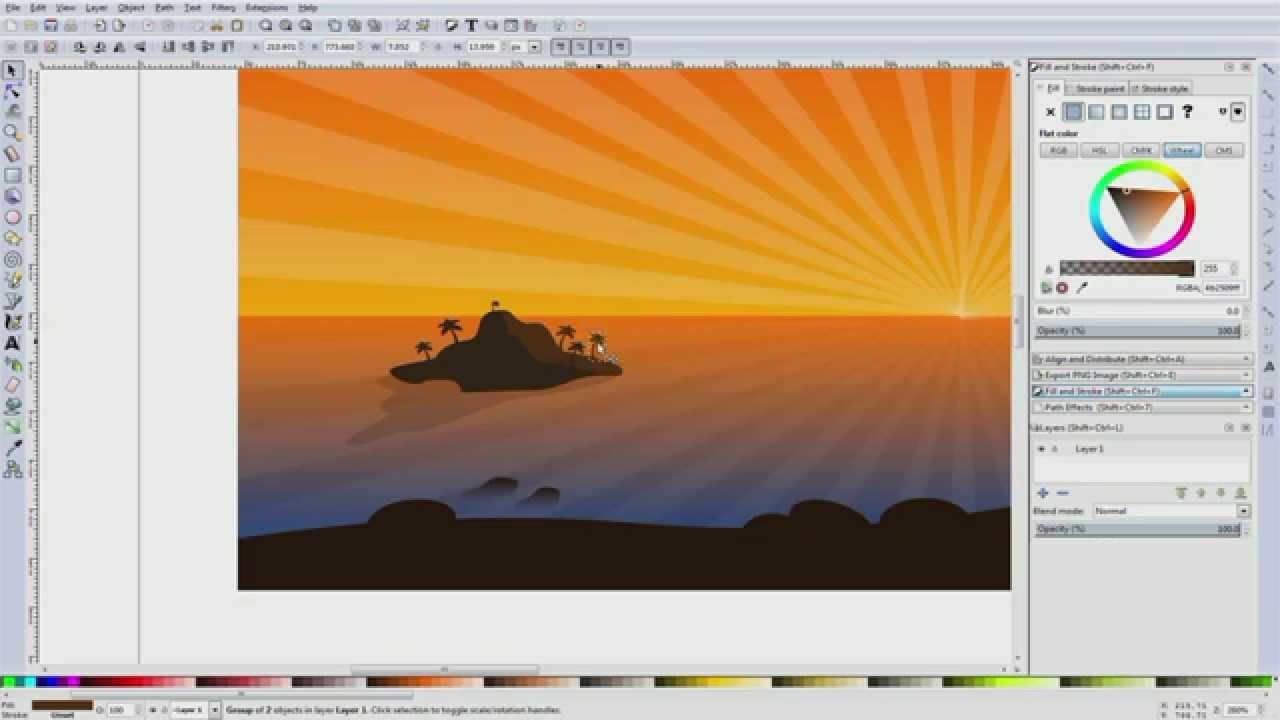
Task: Select the Zoom tool in toolbox
Action: point(13,133)
